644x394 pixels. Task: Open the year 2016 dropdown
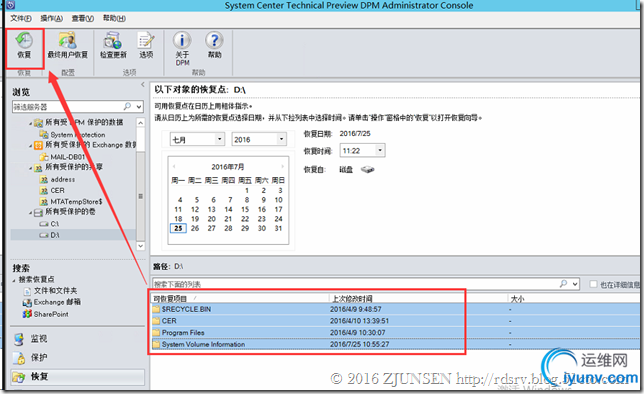(x=281, y=139)
